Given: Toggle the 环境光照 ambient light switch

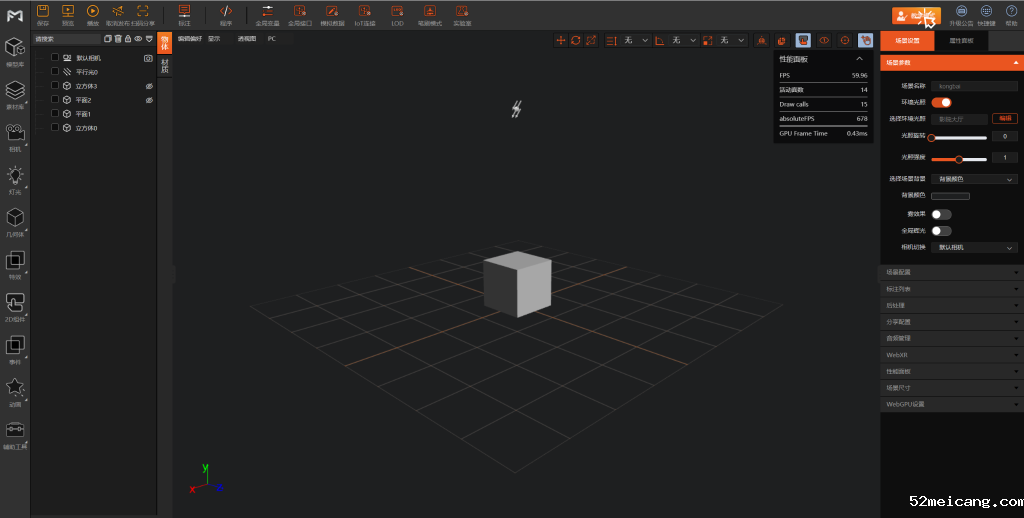Looking at the screenshot, I should [941, 102].
